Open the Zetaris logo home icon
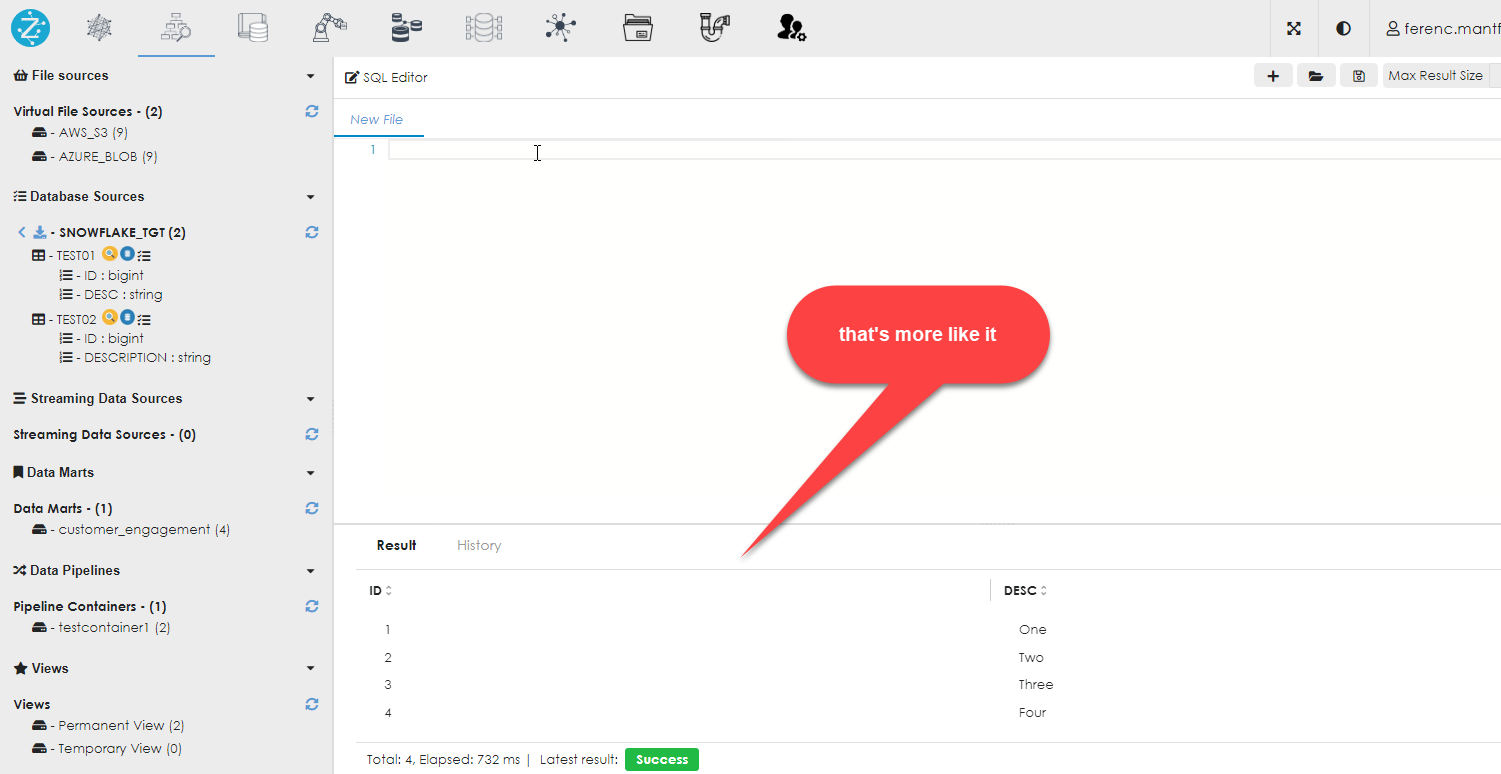Viewport: 1501px width, 774px height. (x=30, y=28)
